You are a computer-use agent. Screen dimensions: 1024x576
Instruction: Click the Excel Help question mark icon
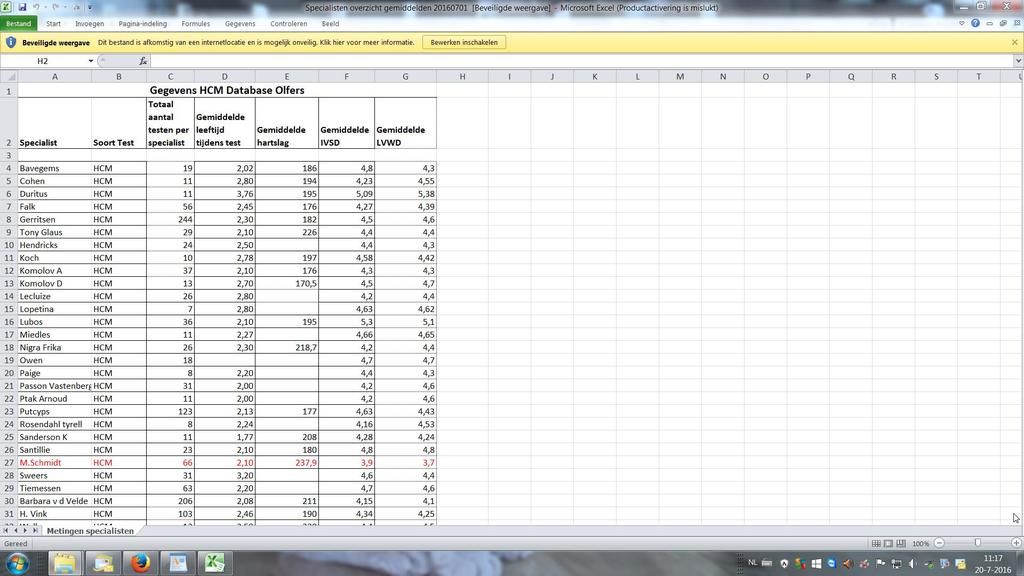(x=975, y=23)
